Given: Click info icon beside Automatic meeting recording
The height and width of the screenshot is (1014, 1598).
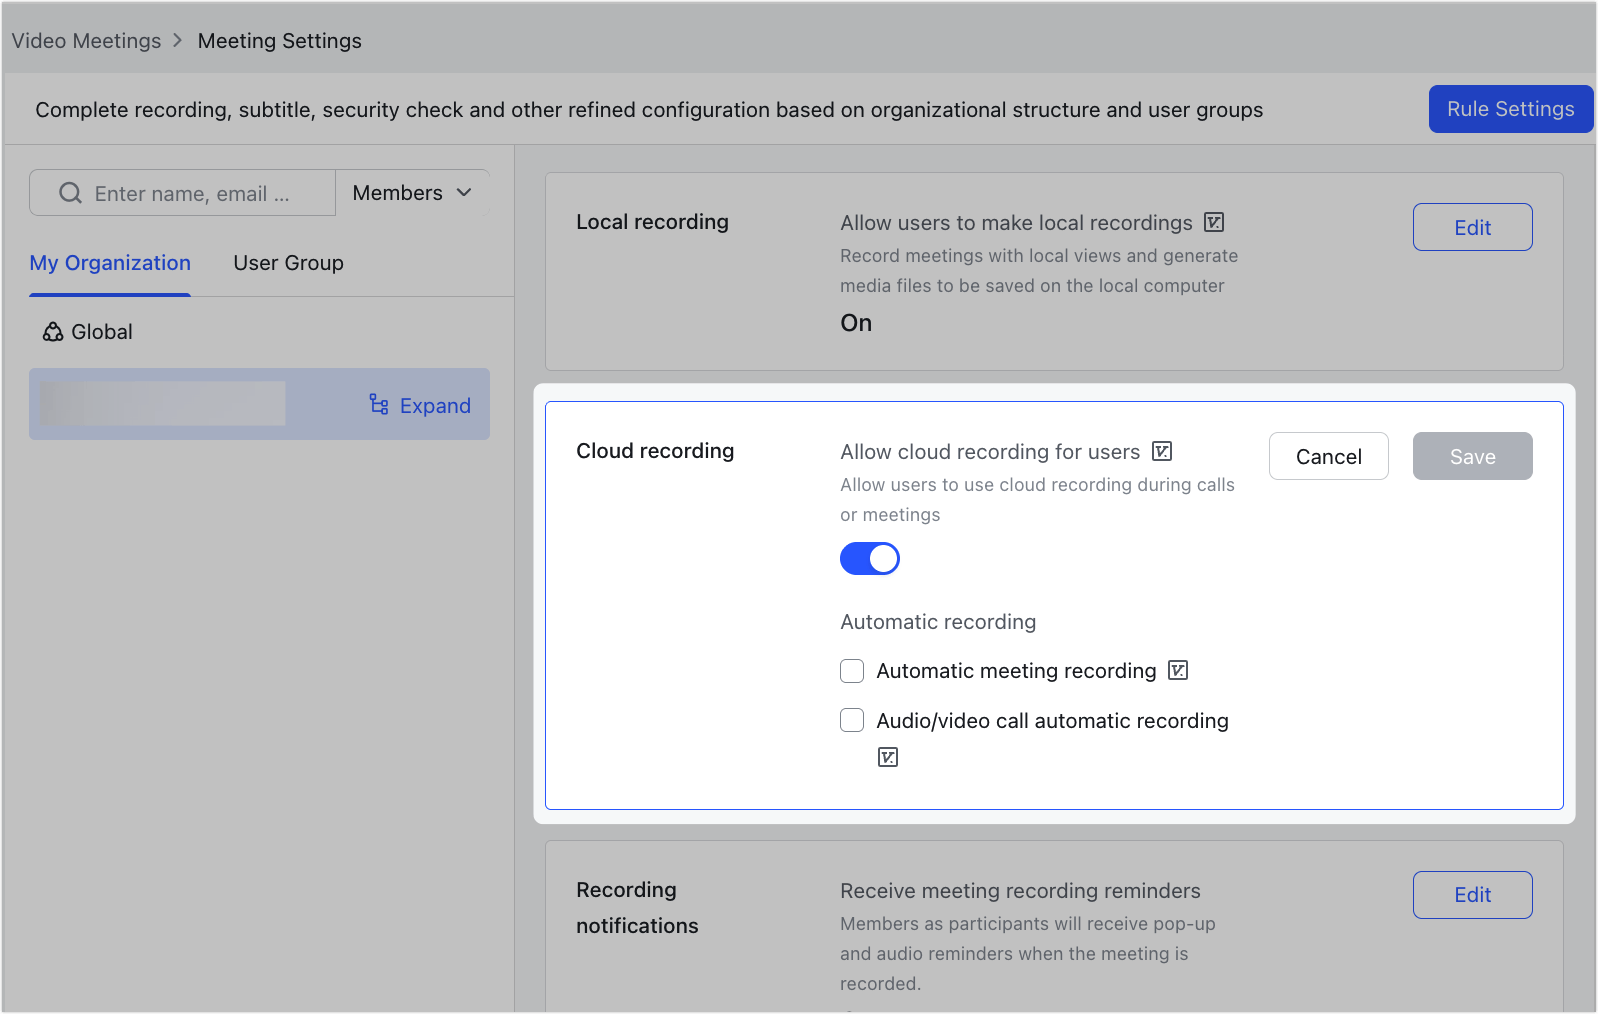Looking at the screenshot, I should (x=1178, y=670).
